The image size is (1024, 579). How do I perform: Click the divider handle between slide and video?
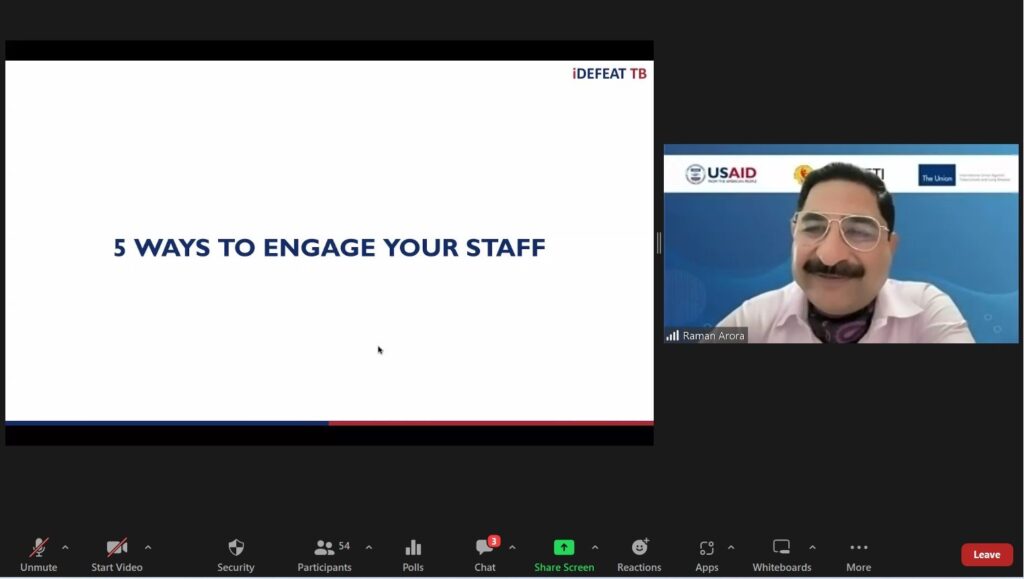pyautogui.click(x=658, y=243)
